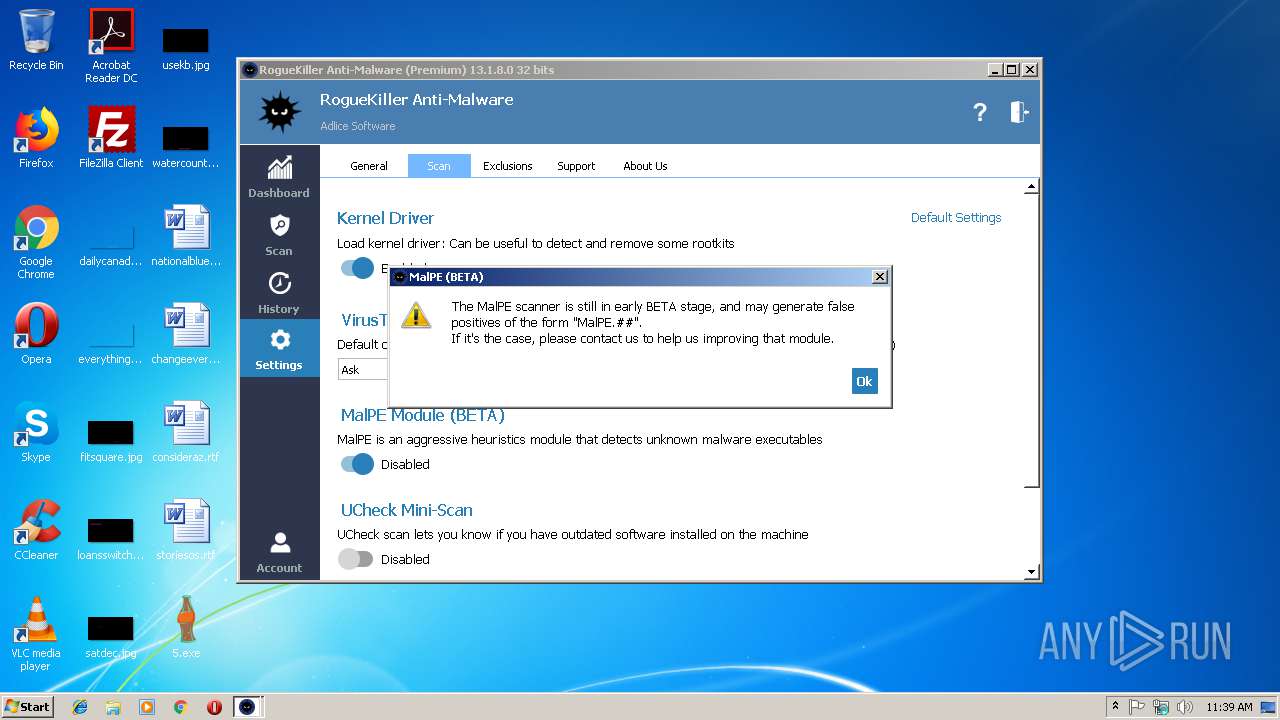Image resolution: width=1280 pixels, height=720 pixels.
Task: Toggle the Kernel Driver switch
Action: pos(357,268)
